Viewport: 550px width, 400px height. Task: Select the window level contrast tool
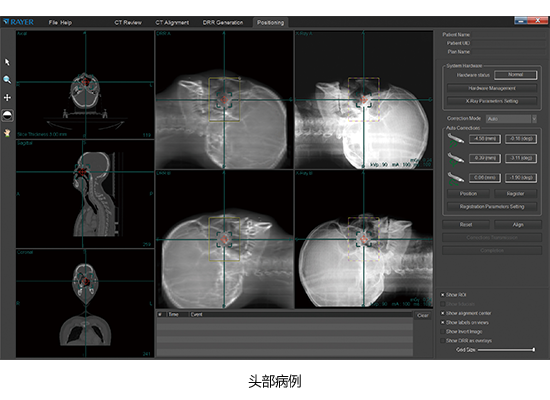point(7,115)
